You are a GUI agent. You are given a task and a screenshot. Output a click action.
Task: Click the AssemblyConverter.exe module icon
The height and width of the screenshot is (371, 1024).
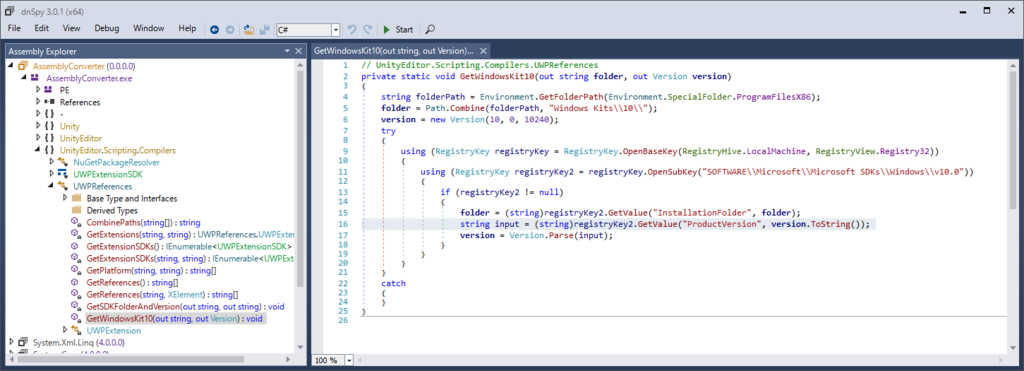click(x=35, y=78)
